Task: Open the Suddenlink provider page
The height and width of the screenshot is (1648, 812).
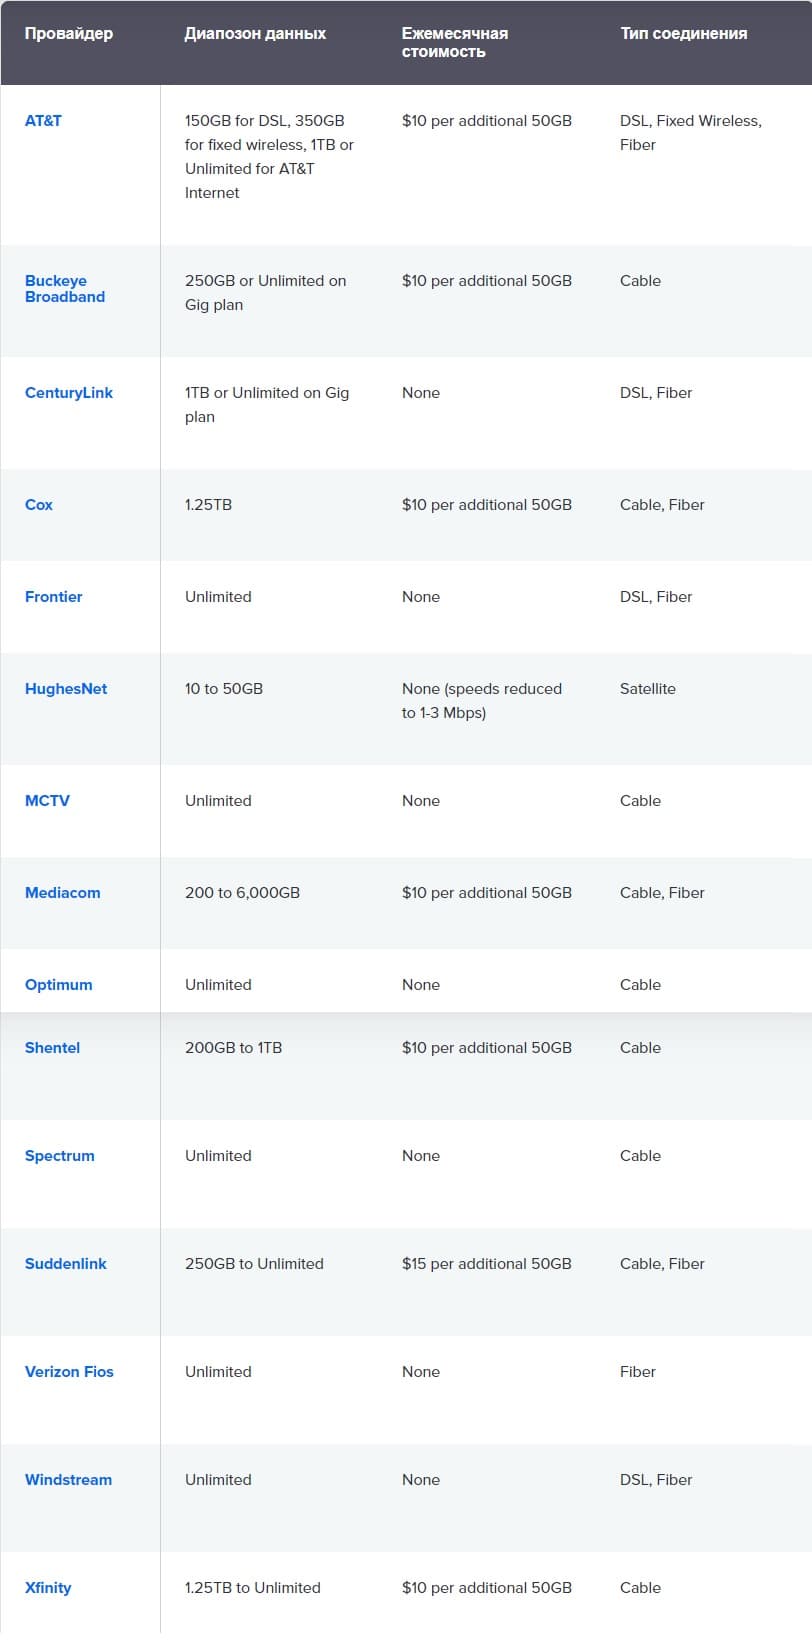Action: (66, 1263)
